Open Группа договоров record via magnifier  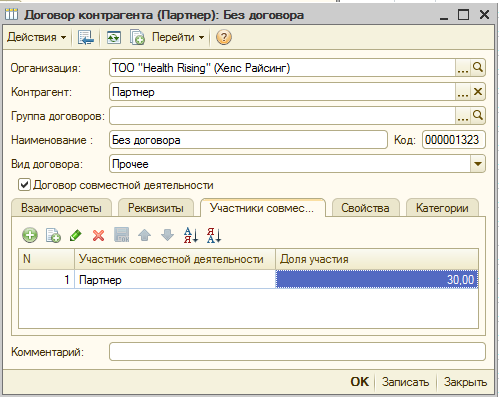click(478, 116)
